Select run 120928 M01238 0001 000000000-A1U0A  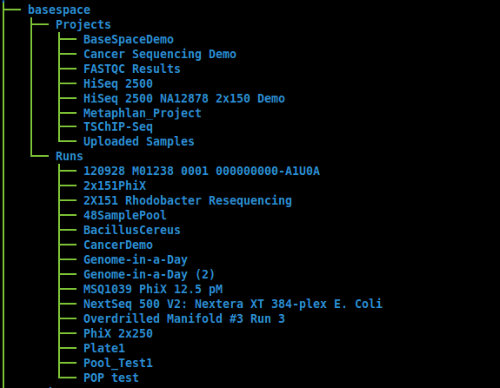point(201,171)
